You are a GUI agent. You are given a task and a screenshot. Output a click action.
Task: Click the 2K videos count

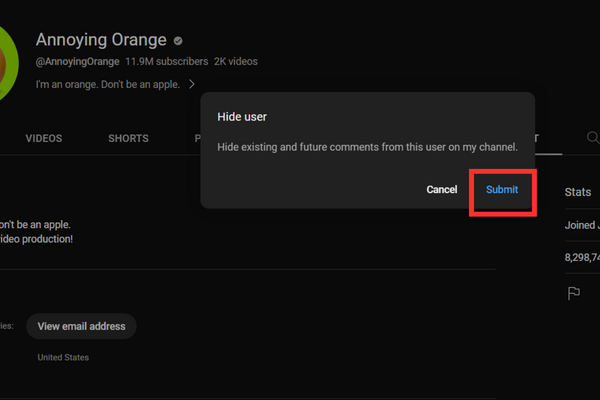click(x=236, y=62)
